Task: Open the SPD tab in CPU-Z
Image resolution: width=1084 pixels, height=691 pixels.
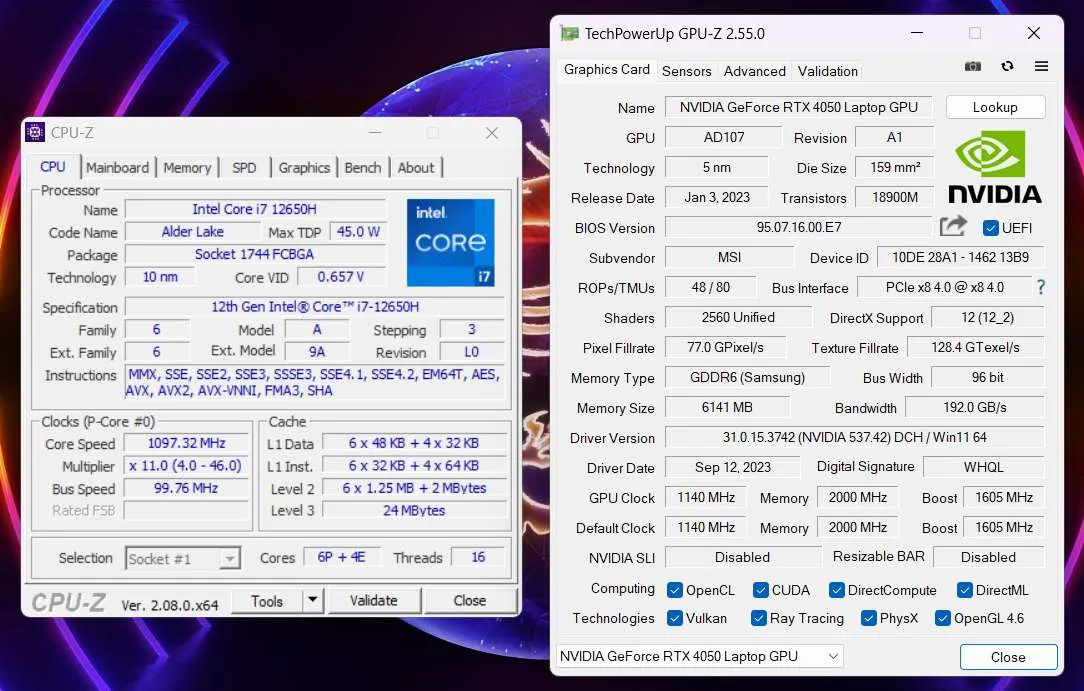Action: (244, 168)
